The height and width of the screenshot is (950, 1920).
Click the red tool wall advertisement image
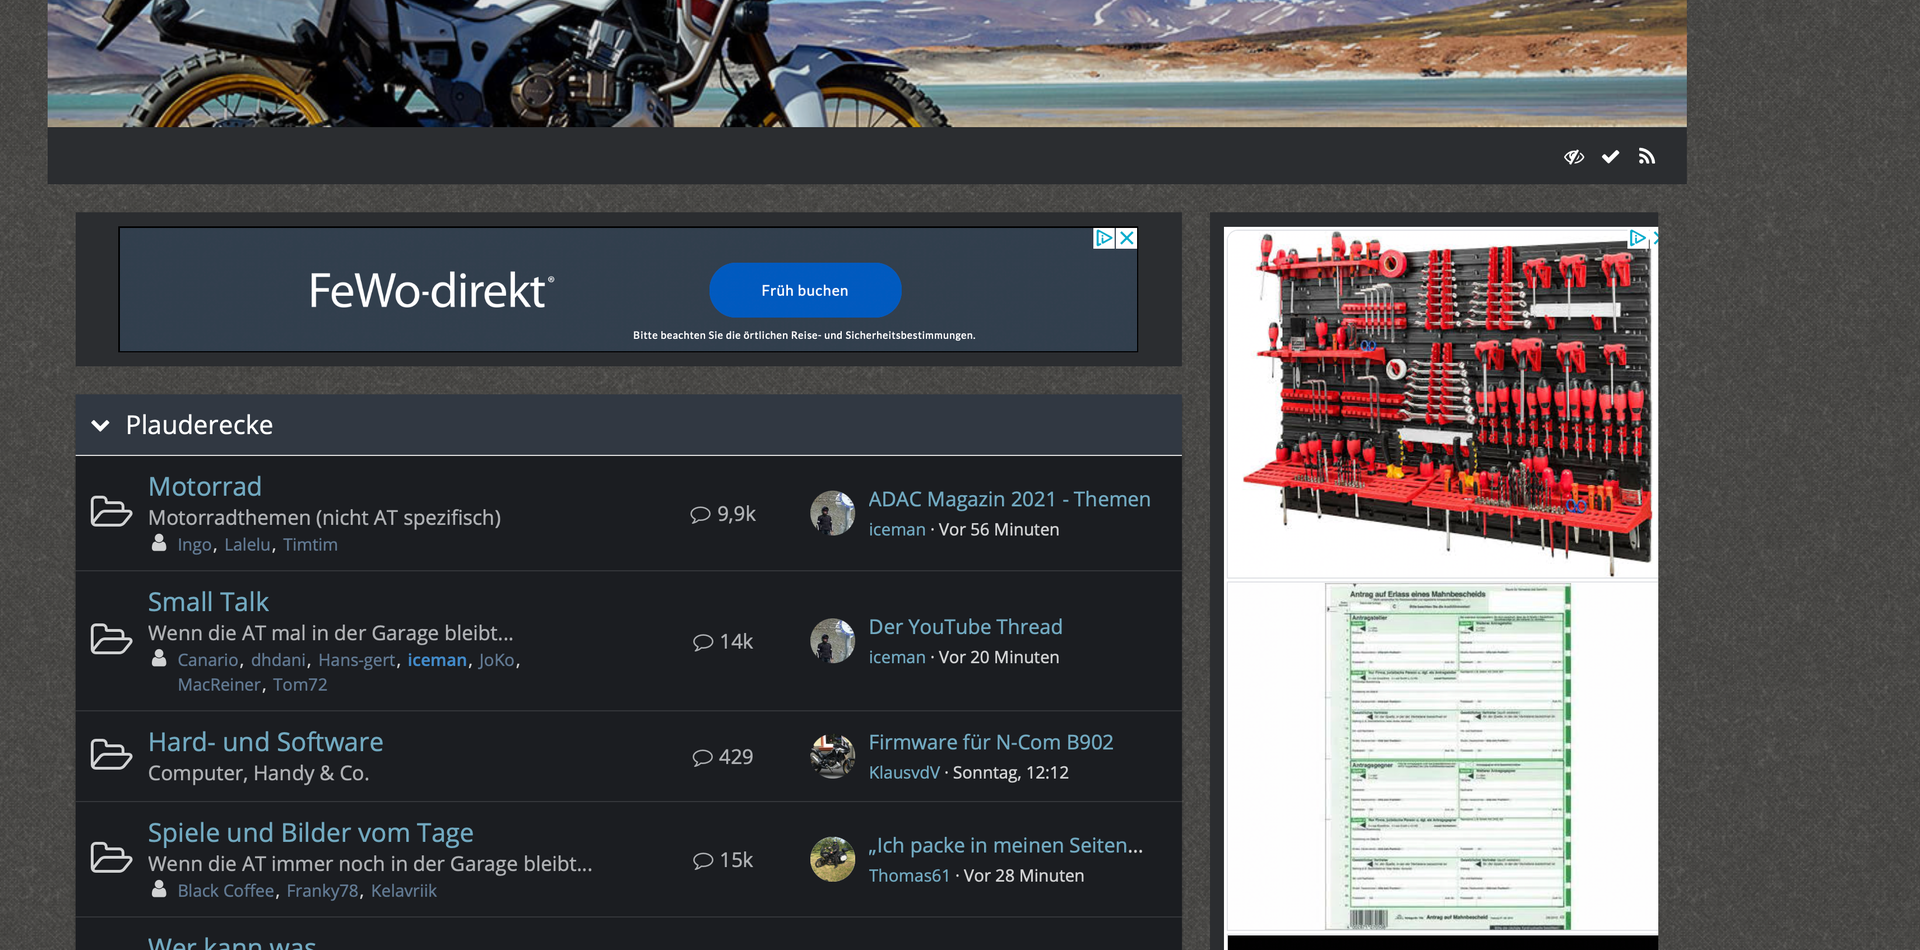[x=1440, y=400]
